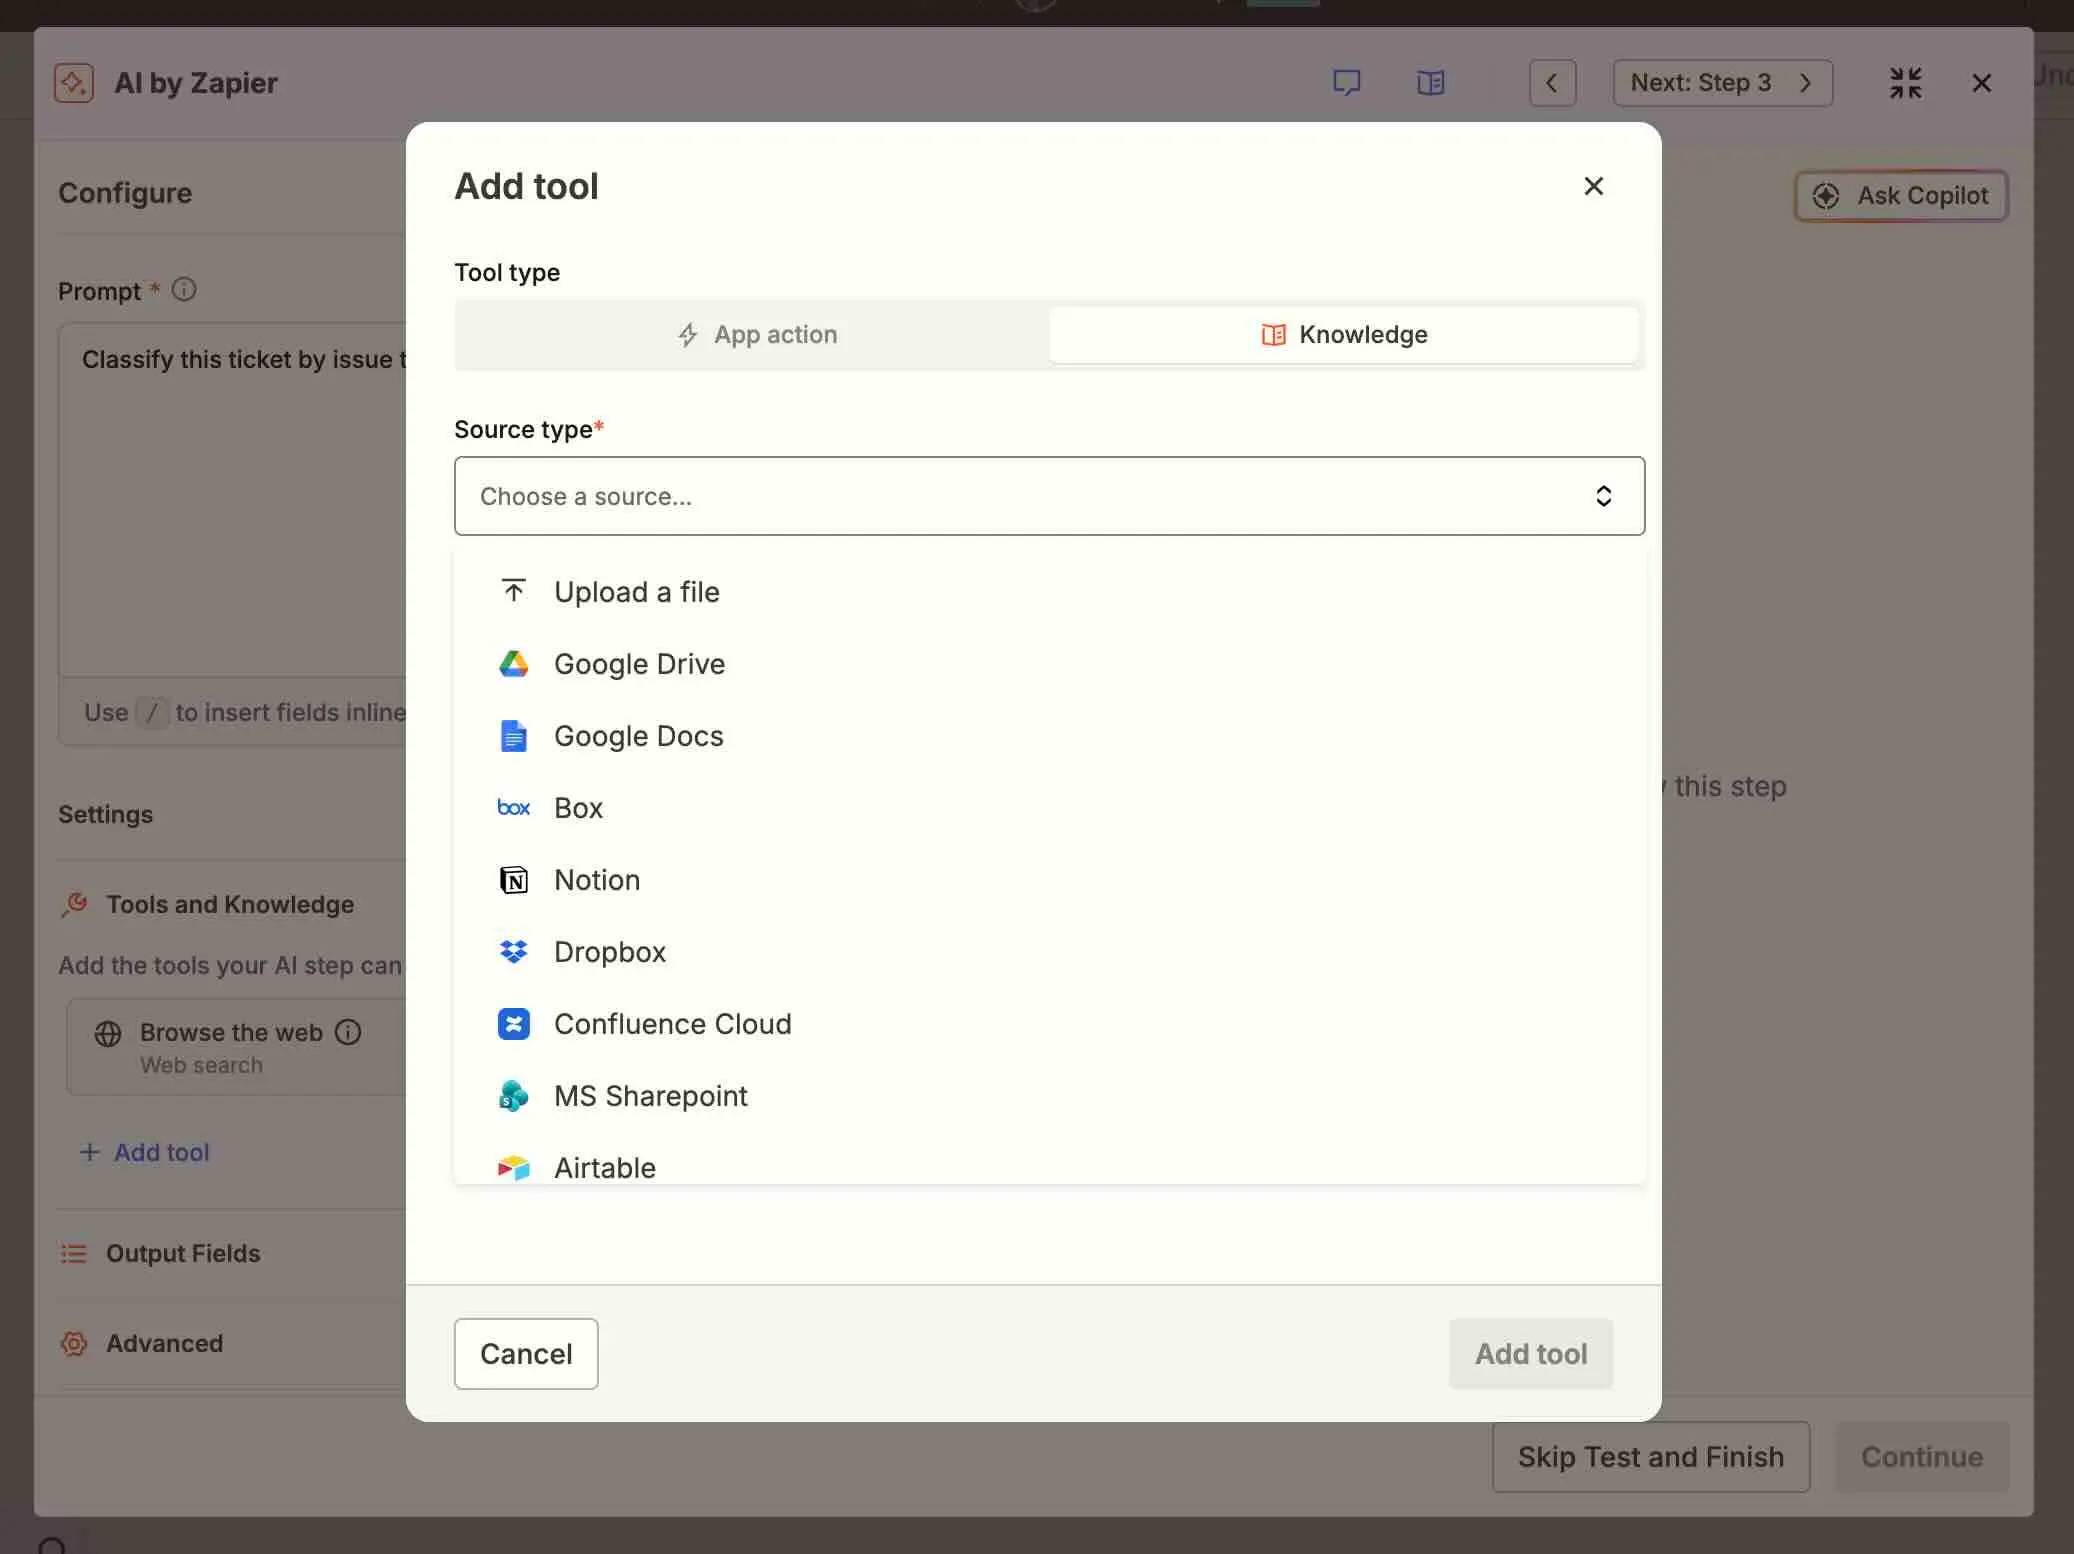Open the comments speech bubble icon
The height and width of the screenshot is (1554, 2074).
pos(1346,83)
